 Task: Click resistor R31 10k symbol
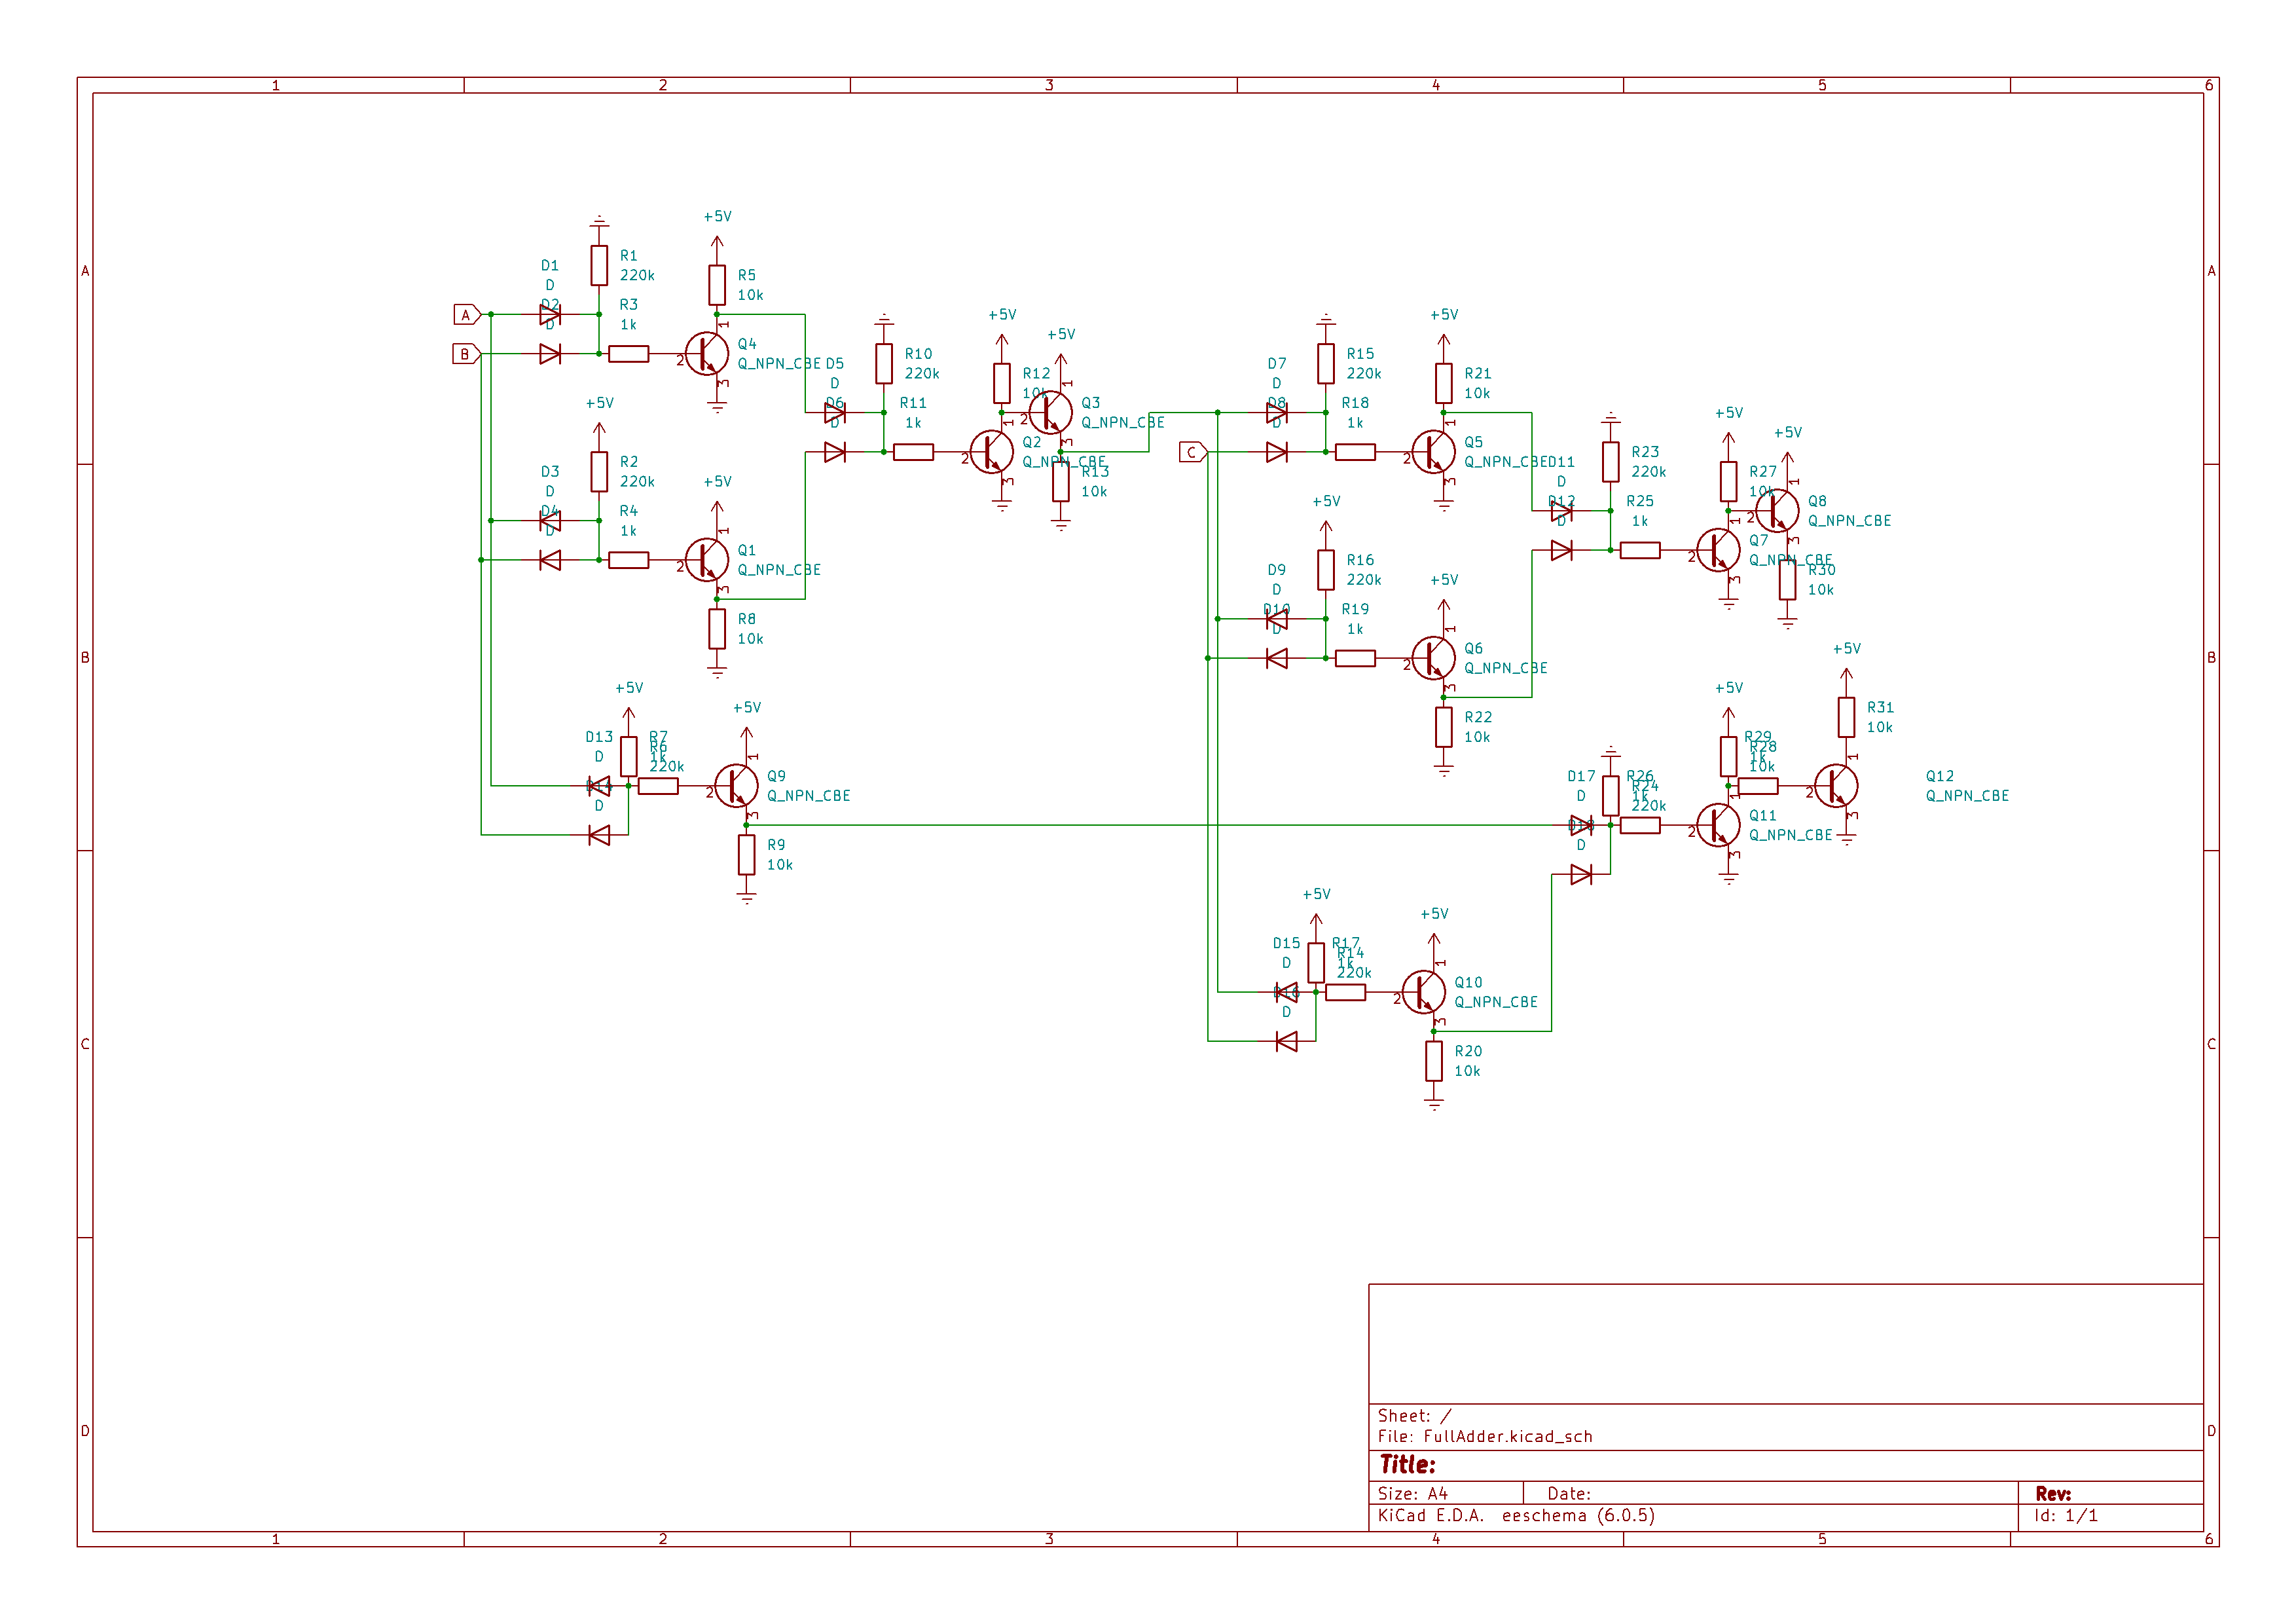click(x=1847, y=717)
